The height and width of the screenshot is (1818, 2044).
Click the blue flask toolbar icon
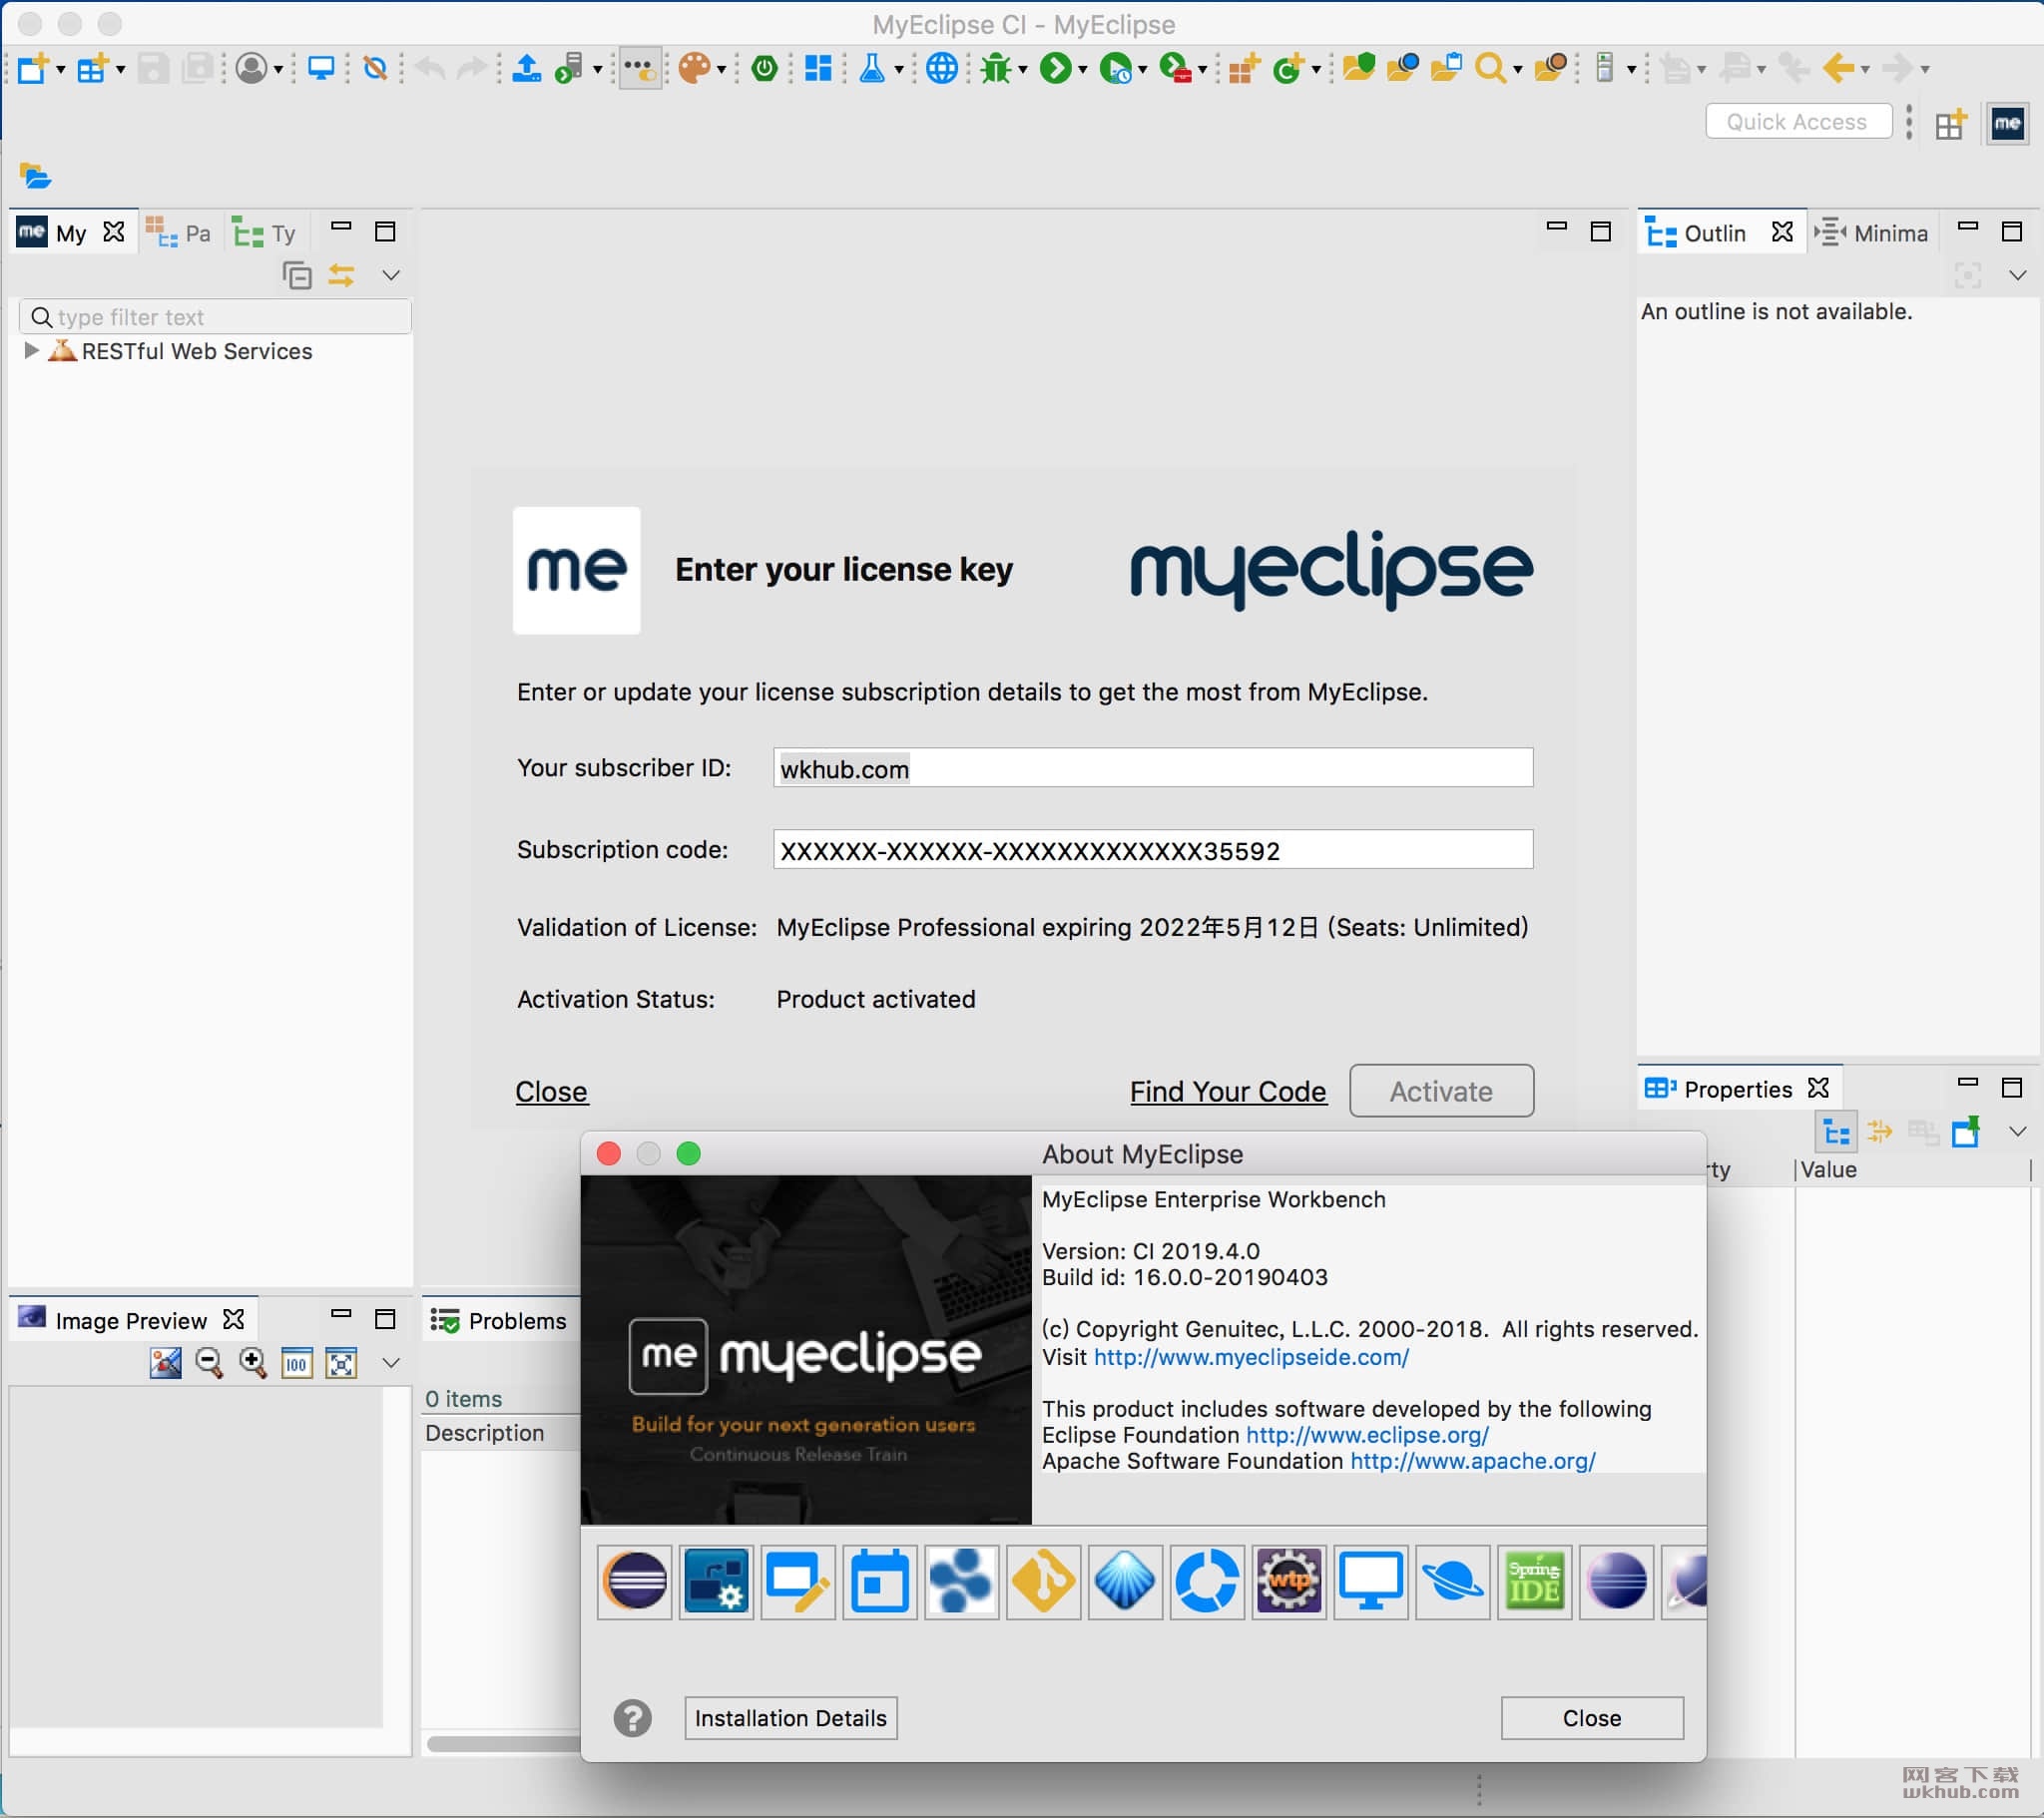pyautogui.click(x=872, y=68)
